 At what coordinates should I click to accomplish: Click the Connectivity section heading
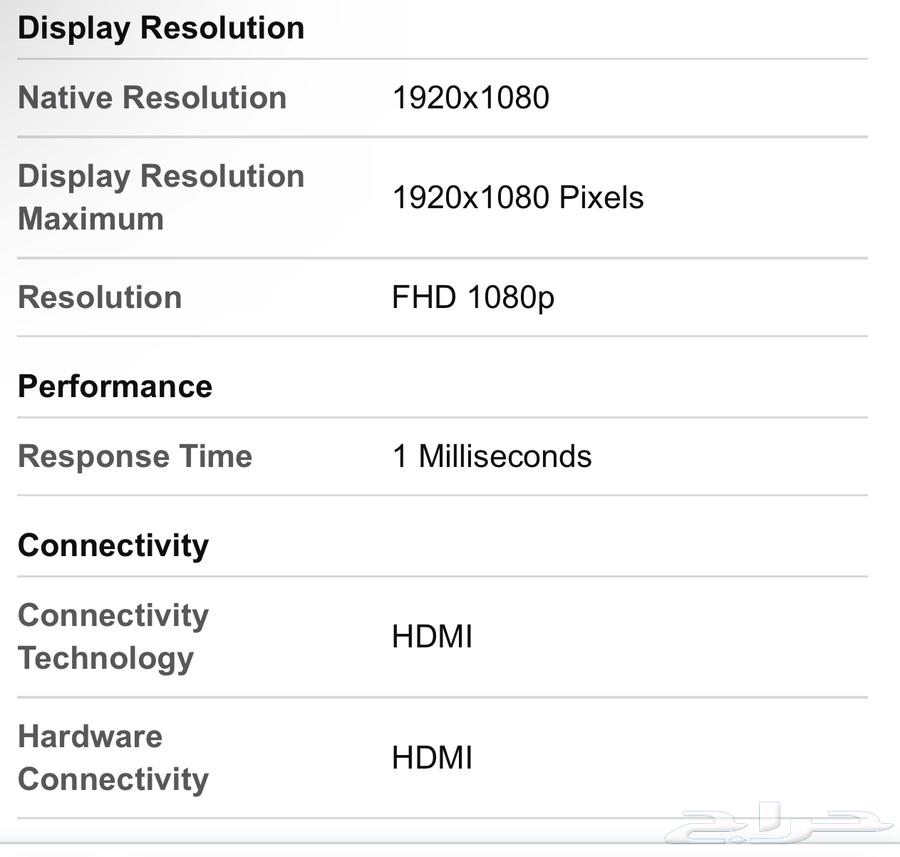[113, 545]
